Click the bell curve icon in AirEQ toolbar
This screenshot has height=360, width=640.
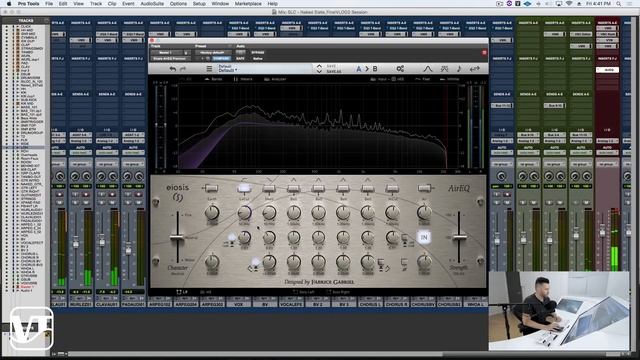(427, 69)
